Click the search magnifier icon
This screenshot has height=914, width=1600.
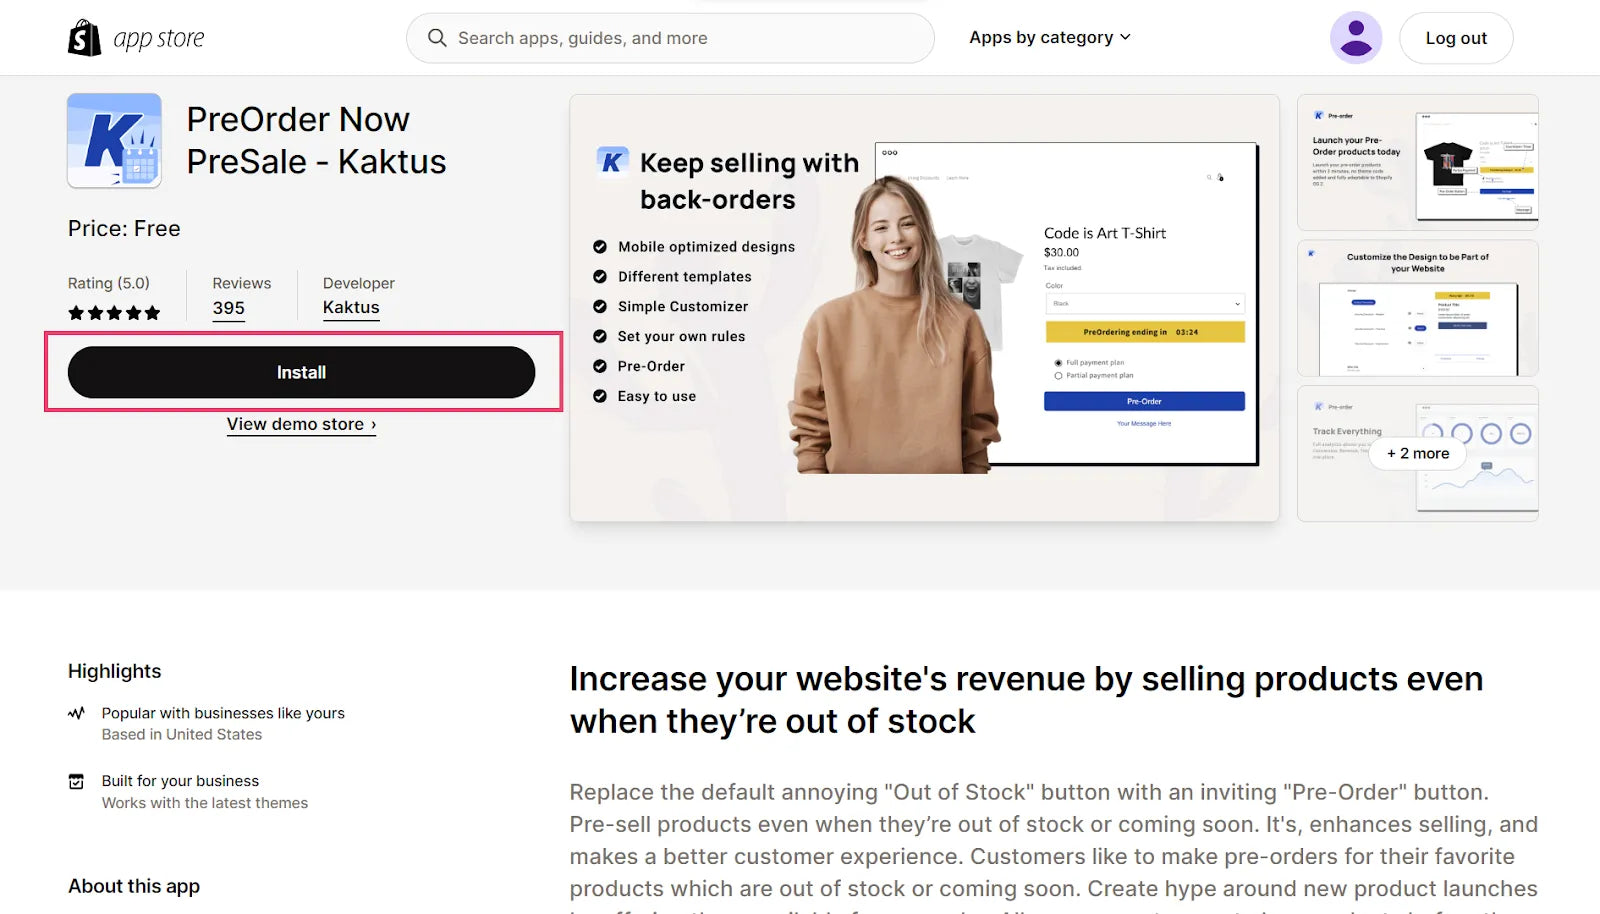click(x=437, y=38)
